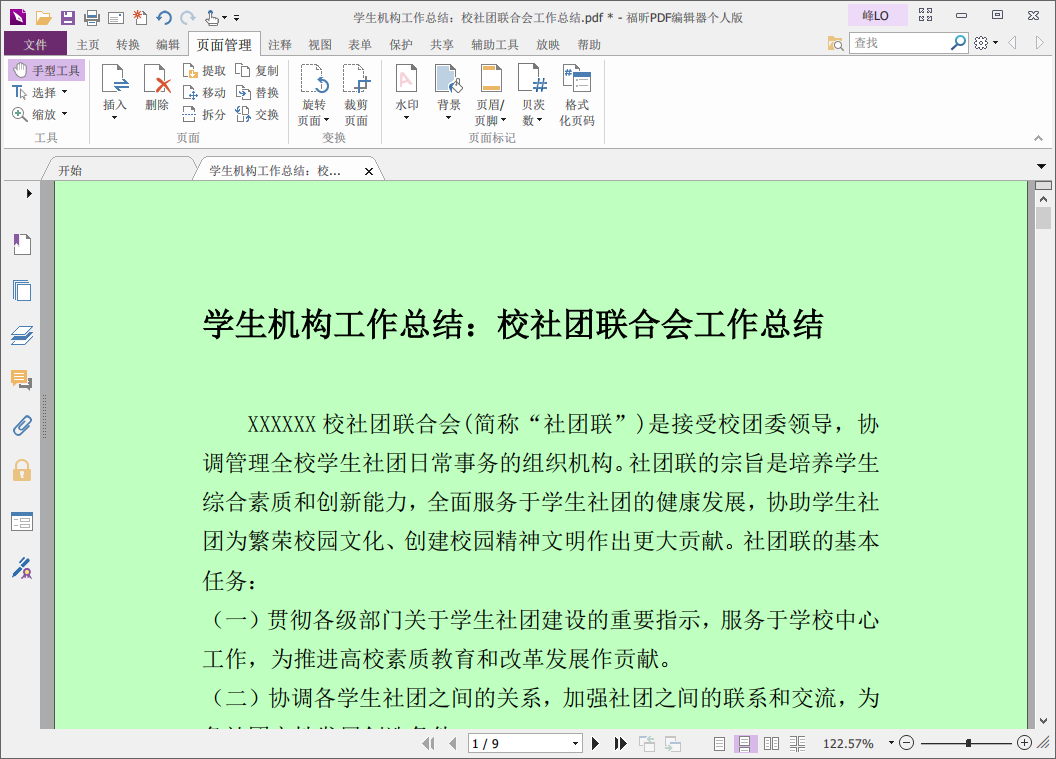Open the layers panel

click(22, 335)
